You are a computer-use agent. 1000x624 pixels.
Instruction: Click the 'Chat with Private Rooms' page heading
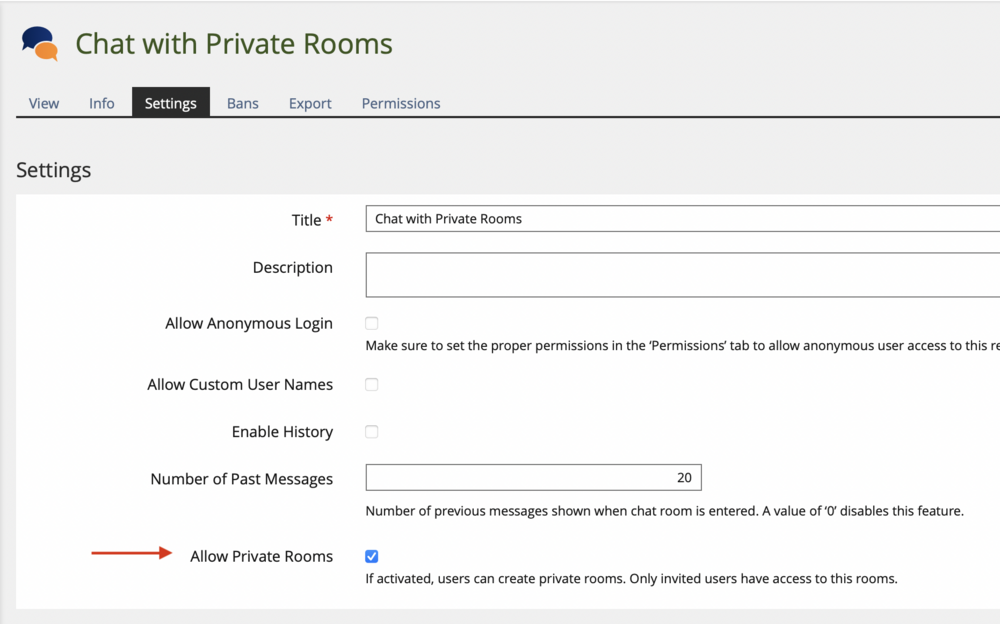click(x=234, y=44)
